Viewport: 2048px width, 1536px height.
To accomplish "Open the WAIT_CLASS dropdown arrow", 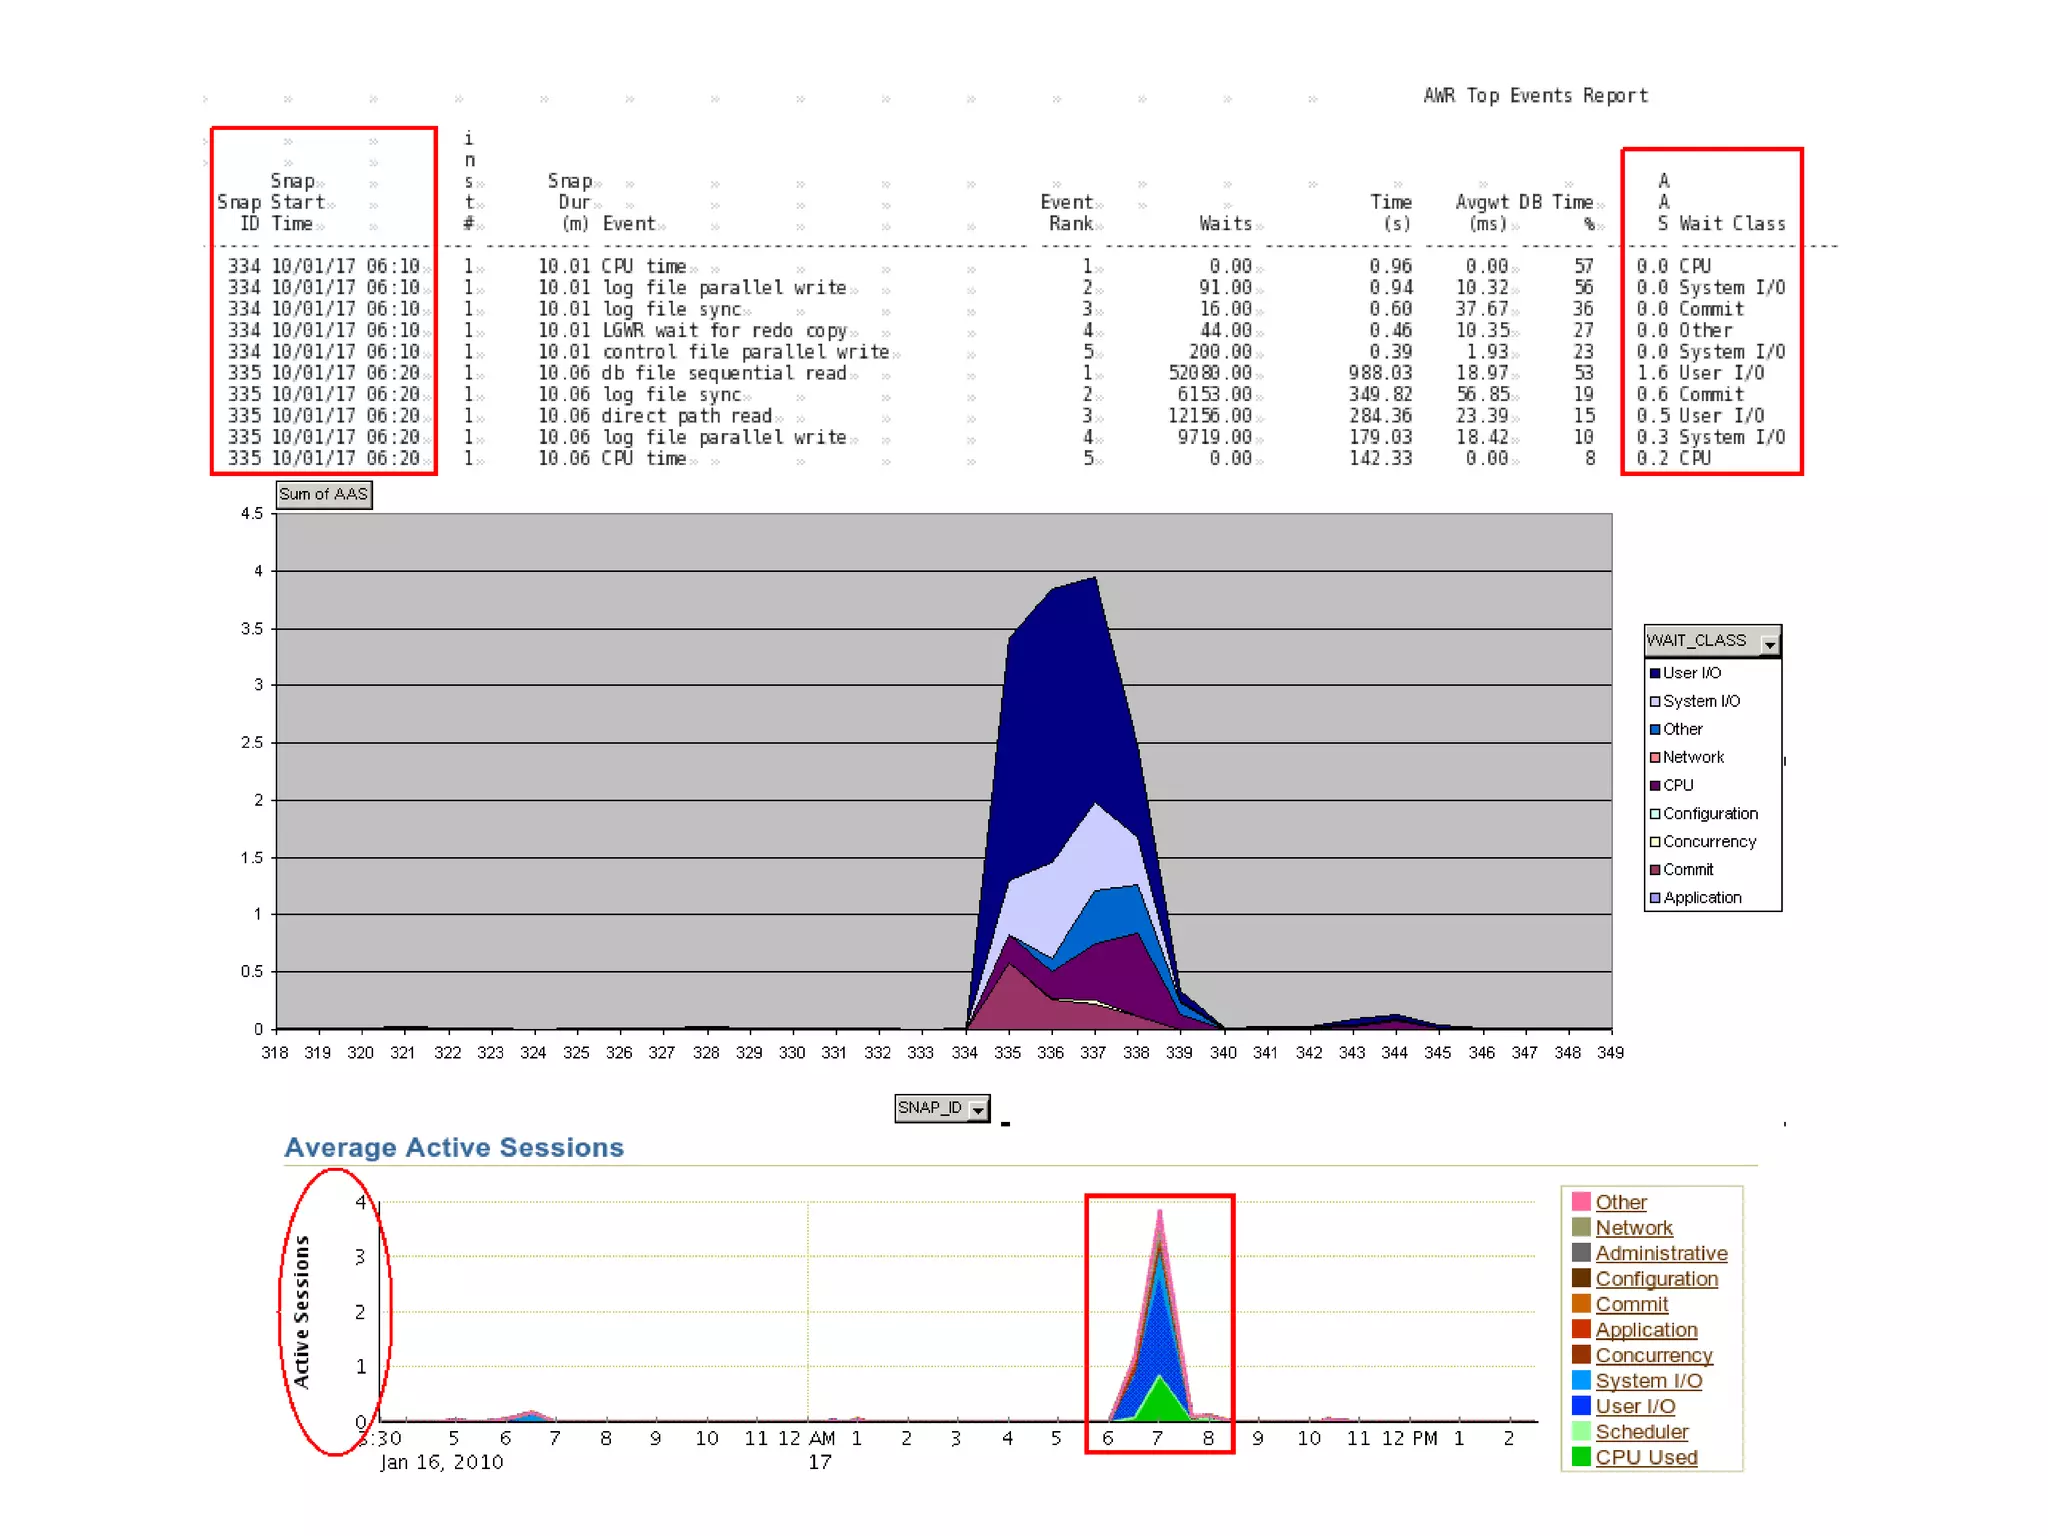I will click(1769, 643).
